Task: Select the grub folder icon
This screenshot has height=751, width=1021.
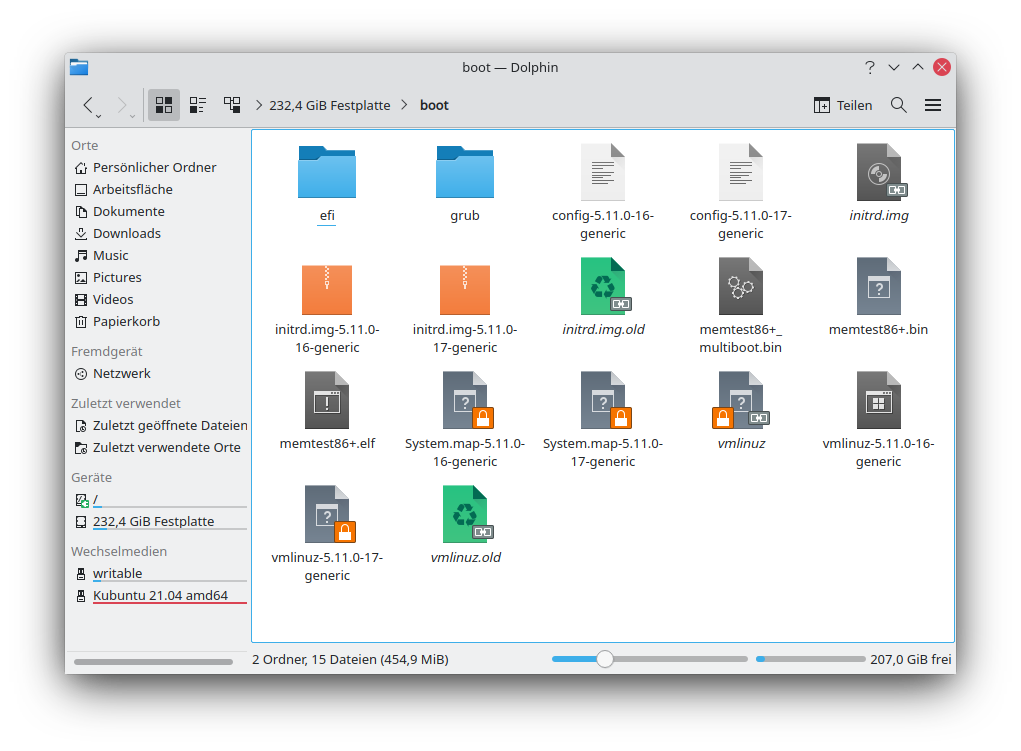Action: [x=465, y=172]
